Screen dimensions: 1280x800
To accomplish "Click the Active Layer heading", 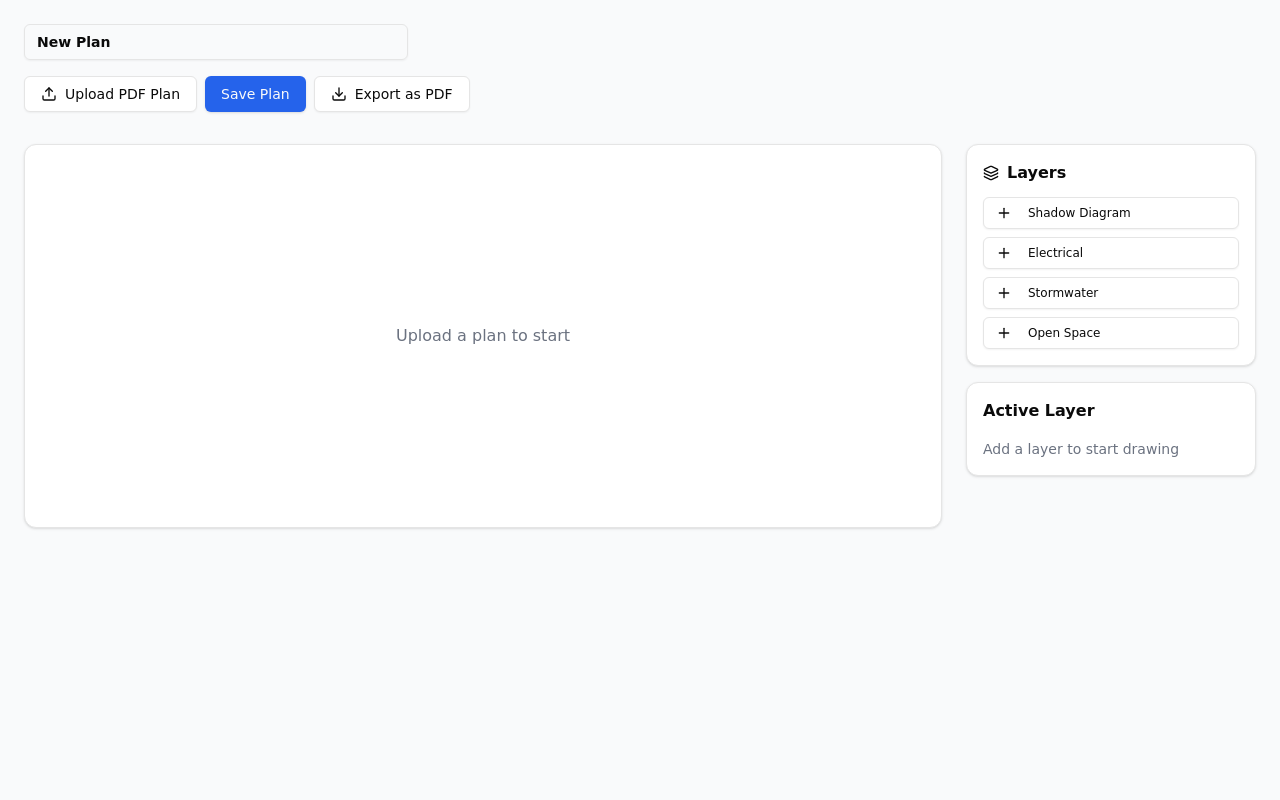I will pyautogui.click(x=1039, y=411).
